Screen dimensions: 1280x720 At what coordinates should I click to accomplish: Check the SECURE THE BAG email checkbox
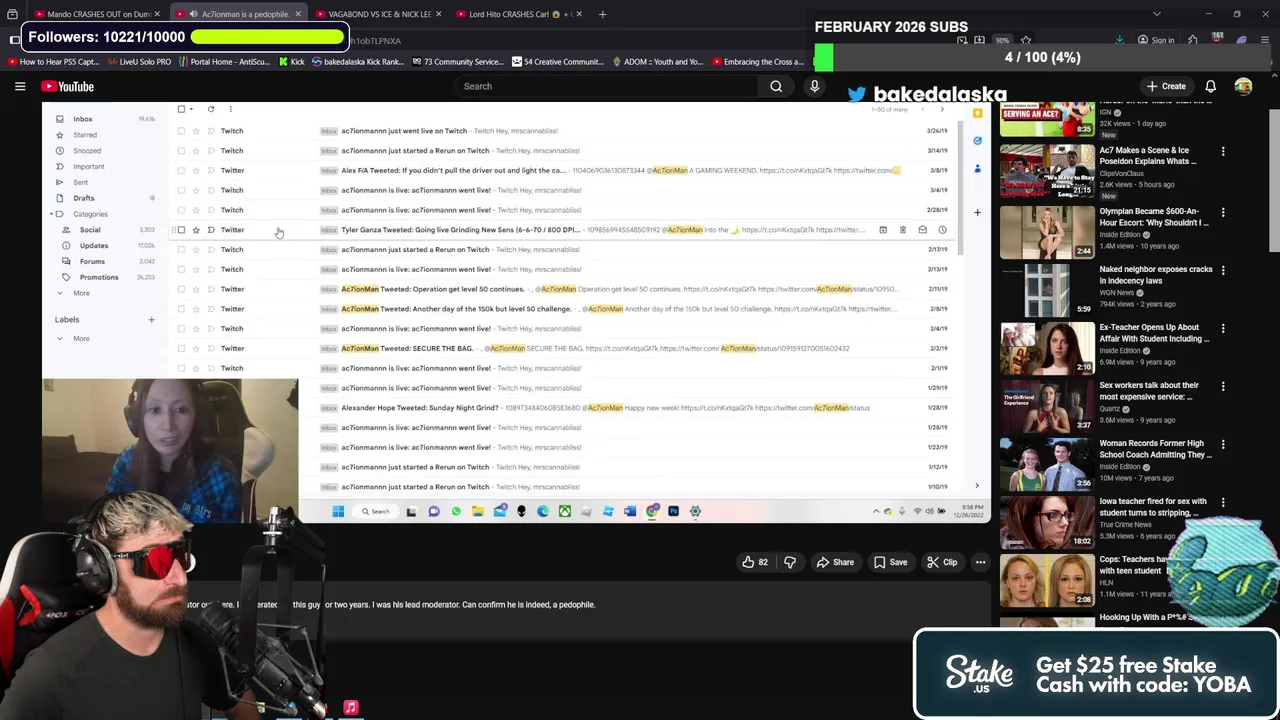pos(181,348)
